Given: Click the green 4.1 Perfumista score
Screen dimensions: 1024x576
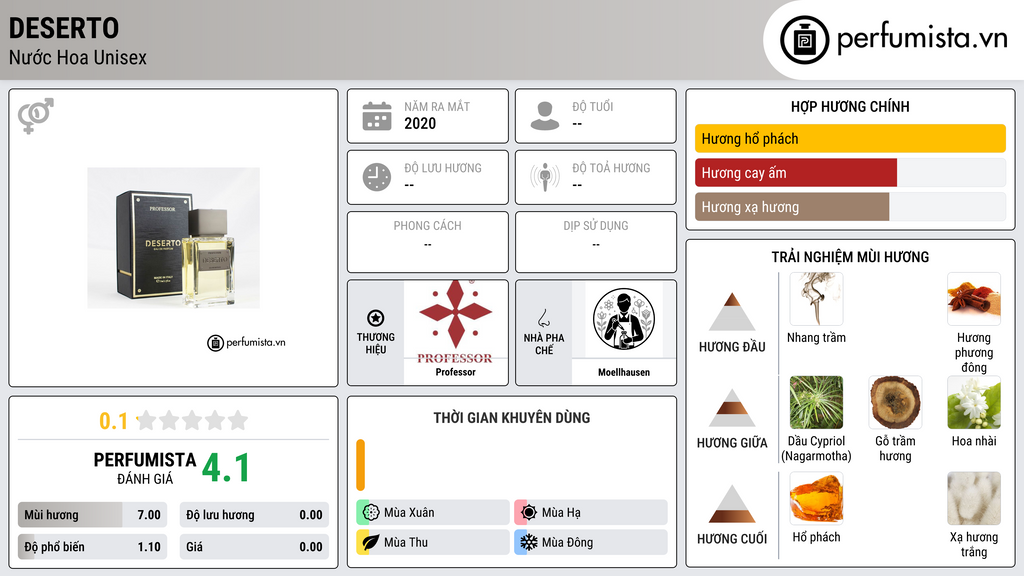Looking at the screenshot, I should pyautogui.click(x=225, y=468).
